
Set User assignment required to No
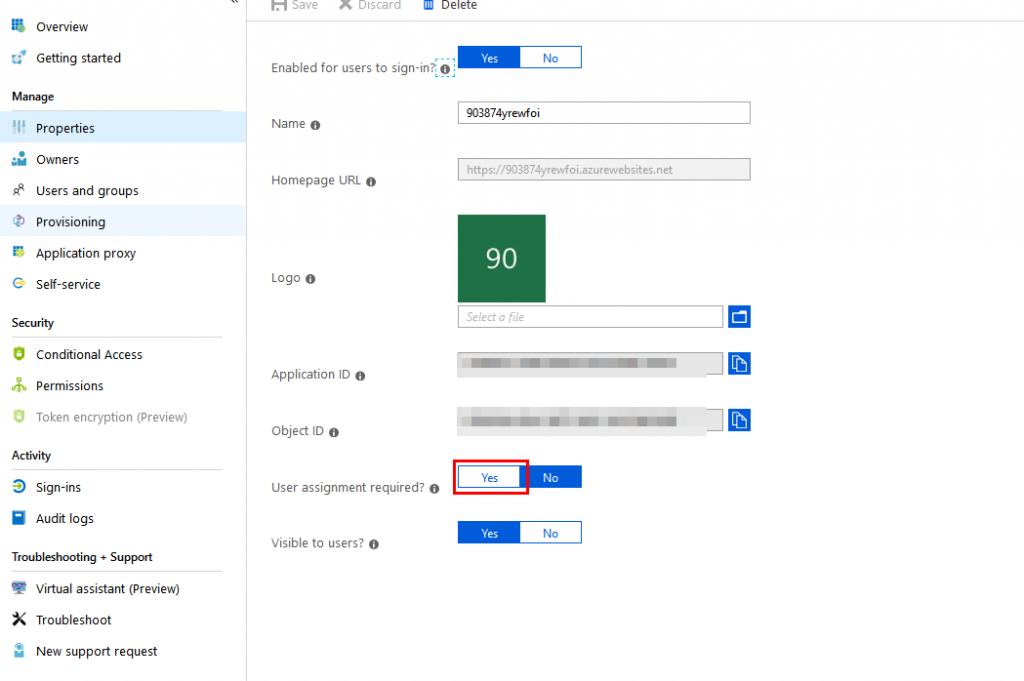click(551, 477)
